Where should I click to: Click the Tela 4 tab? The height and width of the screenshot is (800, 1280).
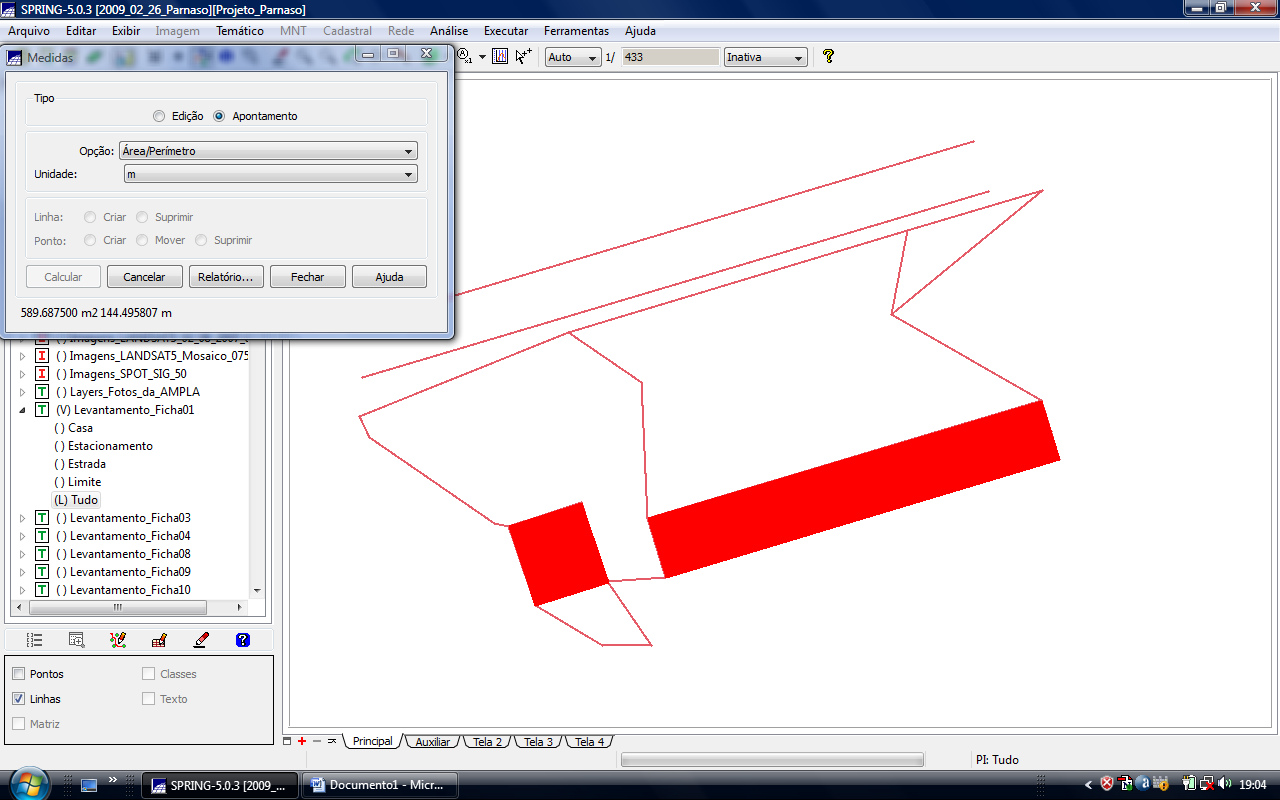pos(589,742)
